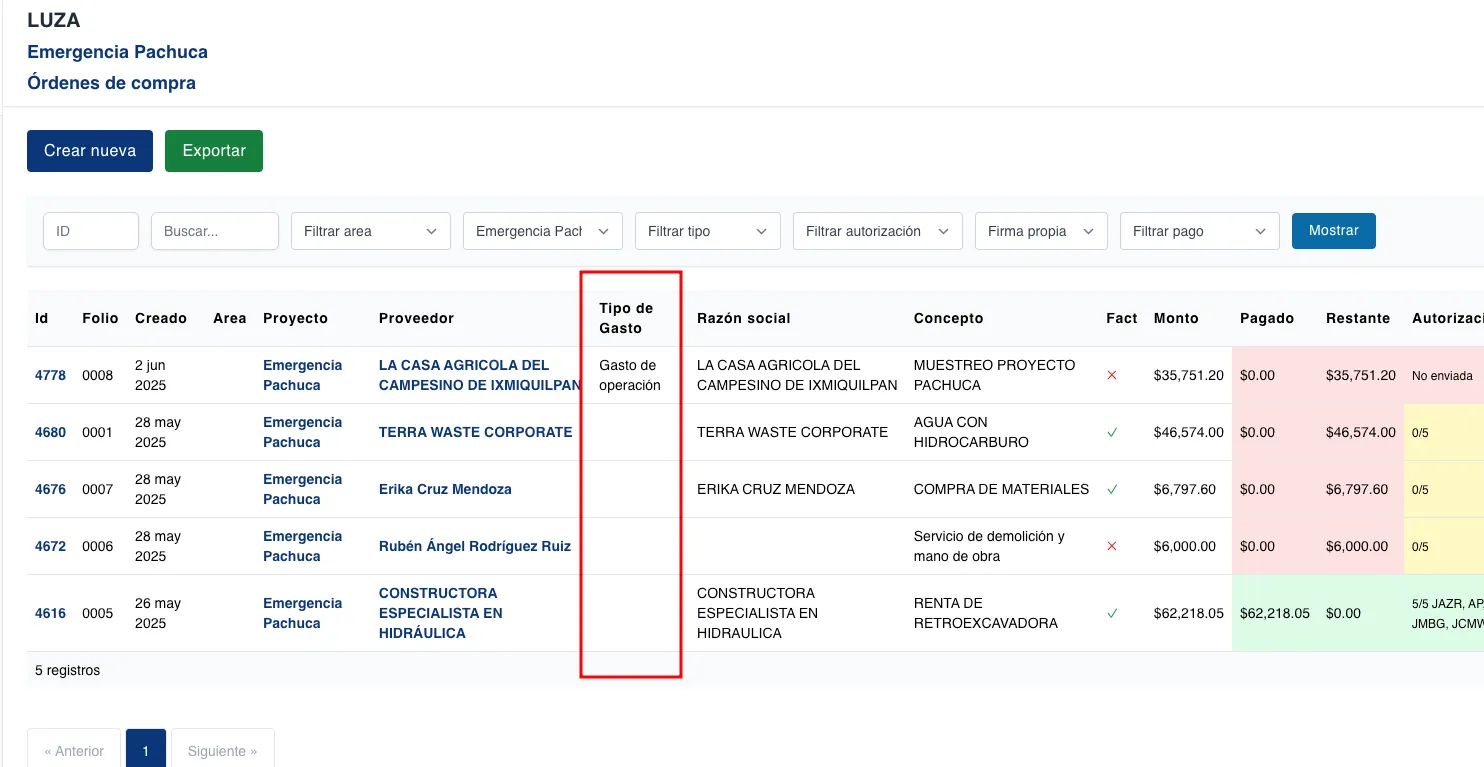This screenshot has height=767, width=1484.
Task: Click the red X Fact icon for order 4778
Action: click(1111, 376)
